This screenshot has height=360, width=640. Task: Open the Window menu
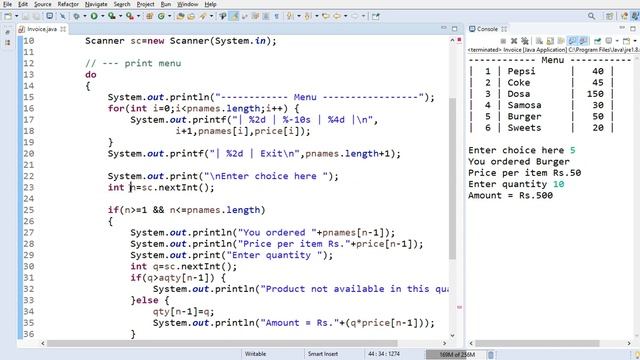(187, 4)
